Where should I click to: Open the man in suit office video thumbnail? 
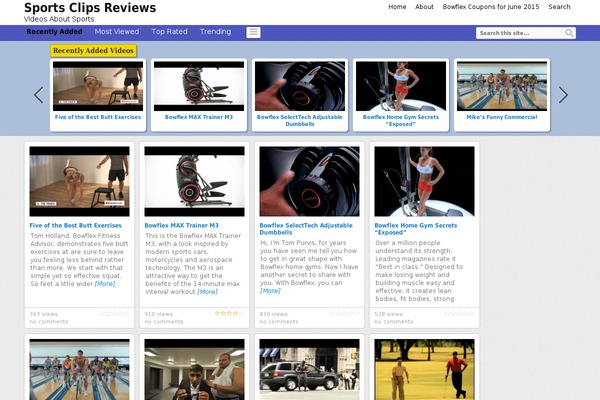pos(194,369)
